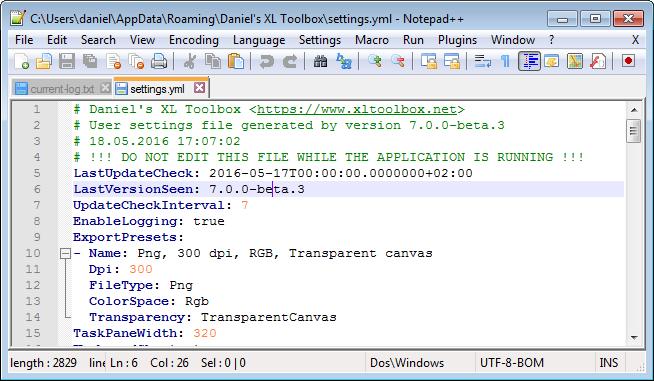654x381 pixels.
Task: Click scrollbar down arrow
Action: click(x=634, y=337)
